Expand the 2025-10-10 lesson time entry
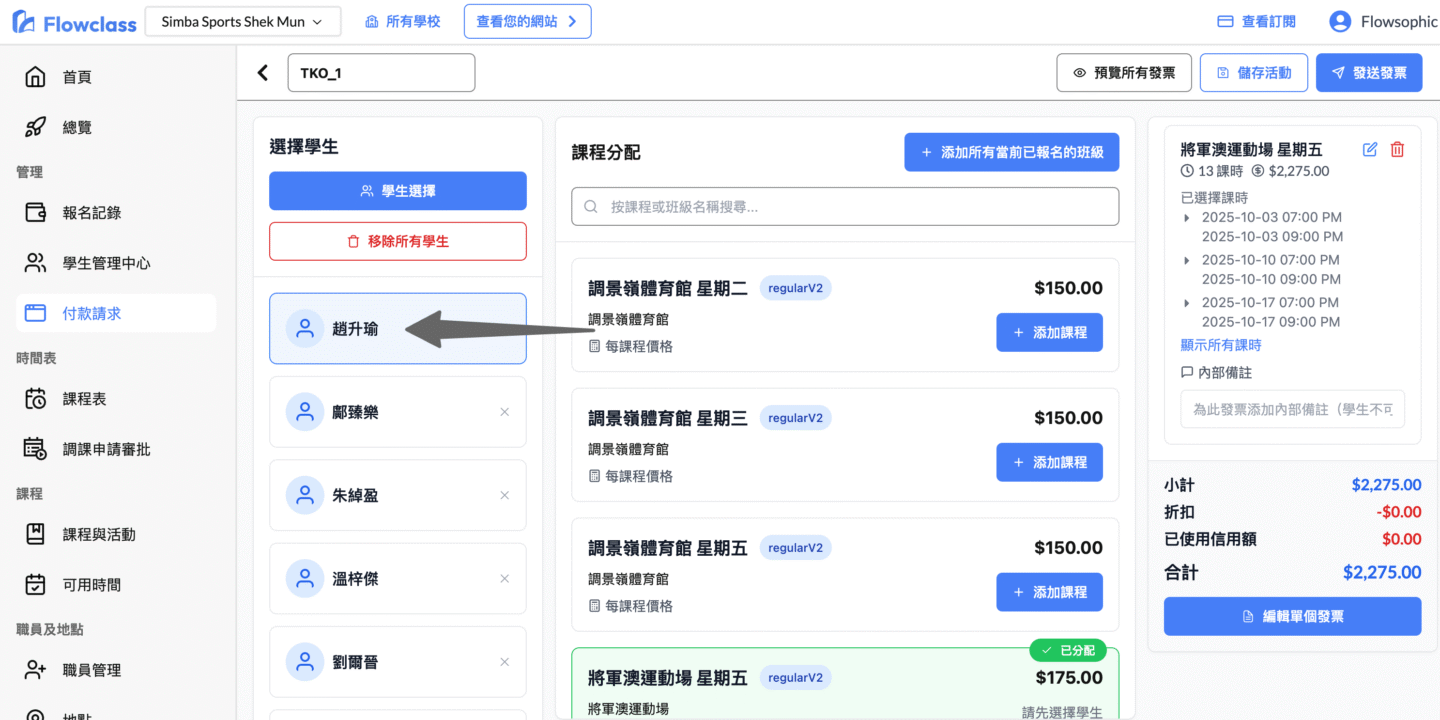Screen dimensions: 1440x720 (1187, 260)
